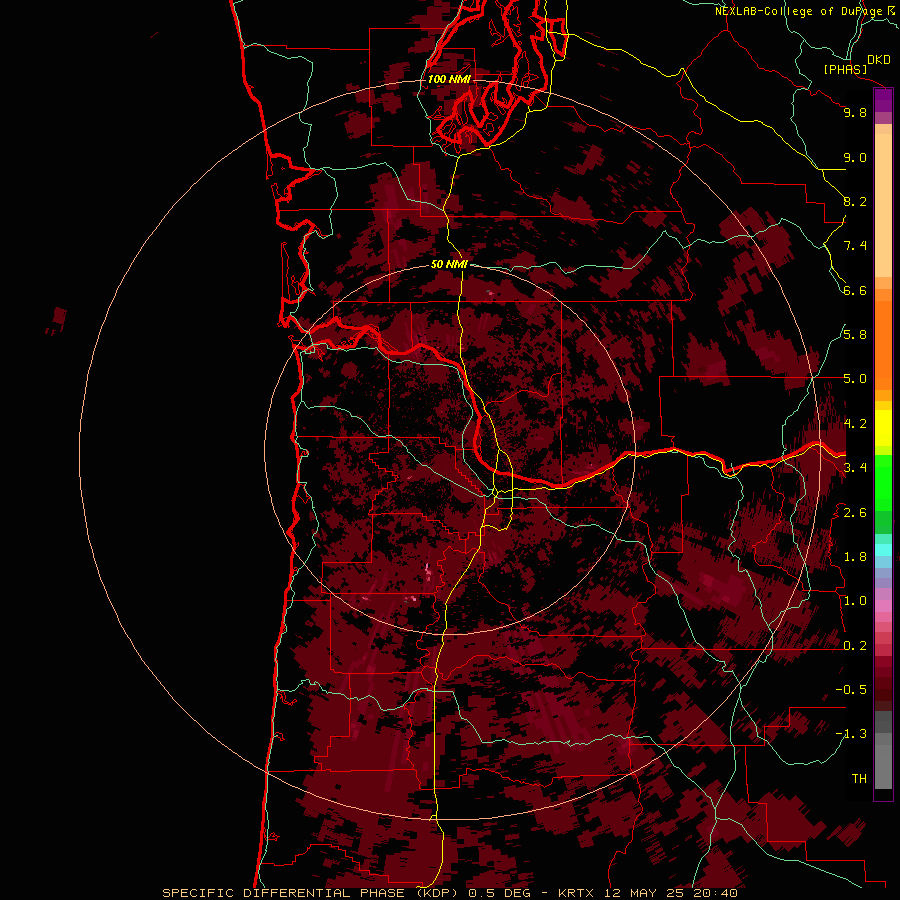The width and height of the screenshot is (900, 900).
Task: Click the 5.8 legend value
Action: tap(855, 335)
